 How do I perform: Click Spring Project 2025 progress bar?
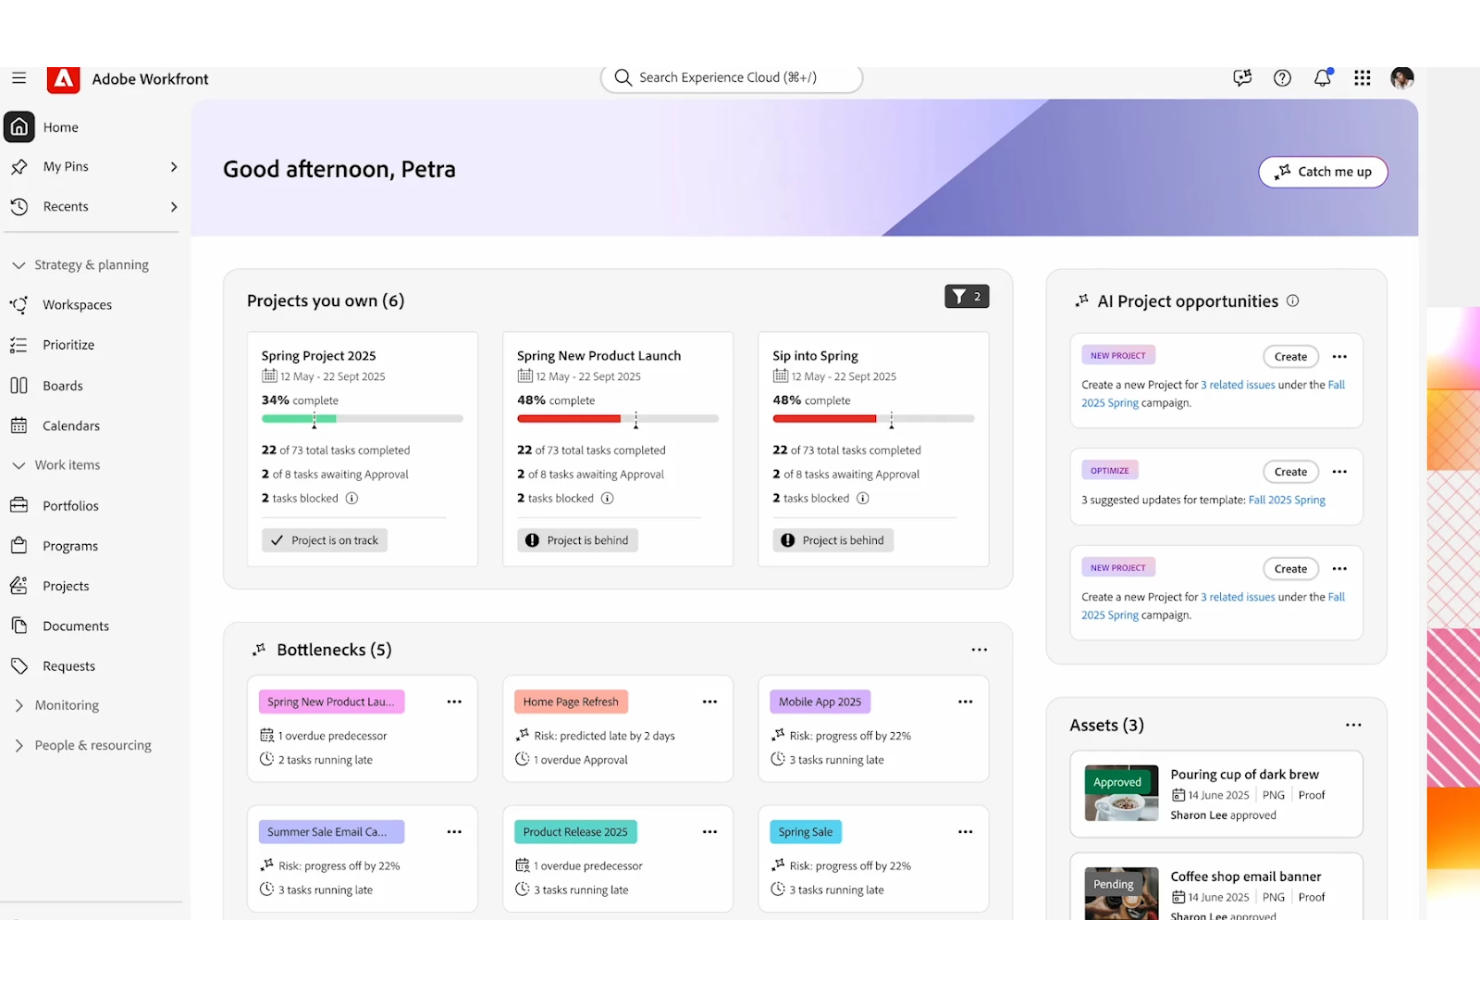362,419
